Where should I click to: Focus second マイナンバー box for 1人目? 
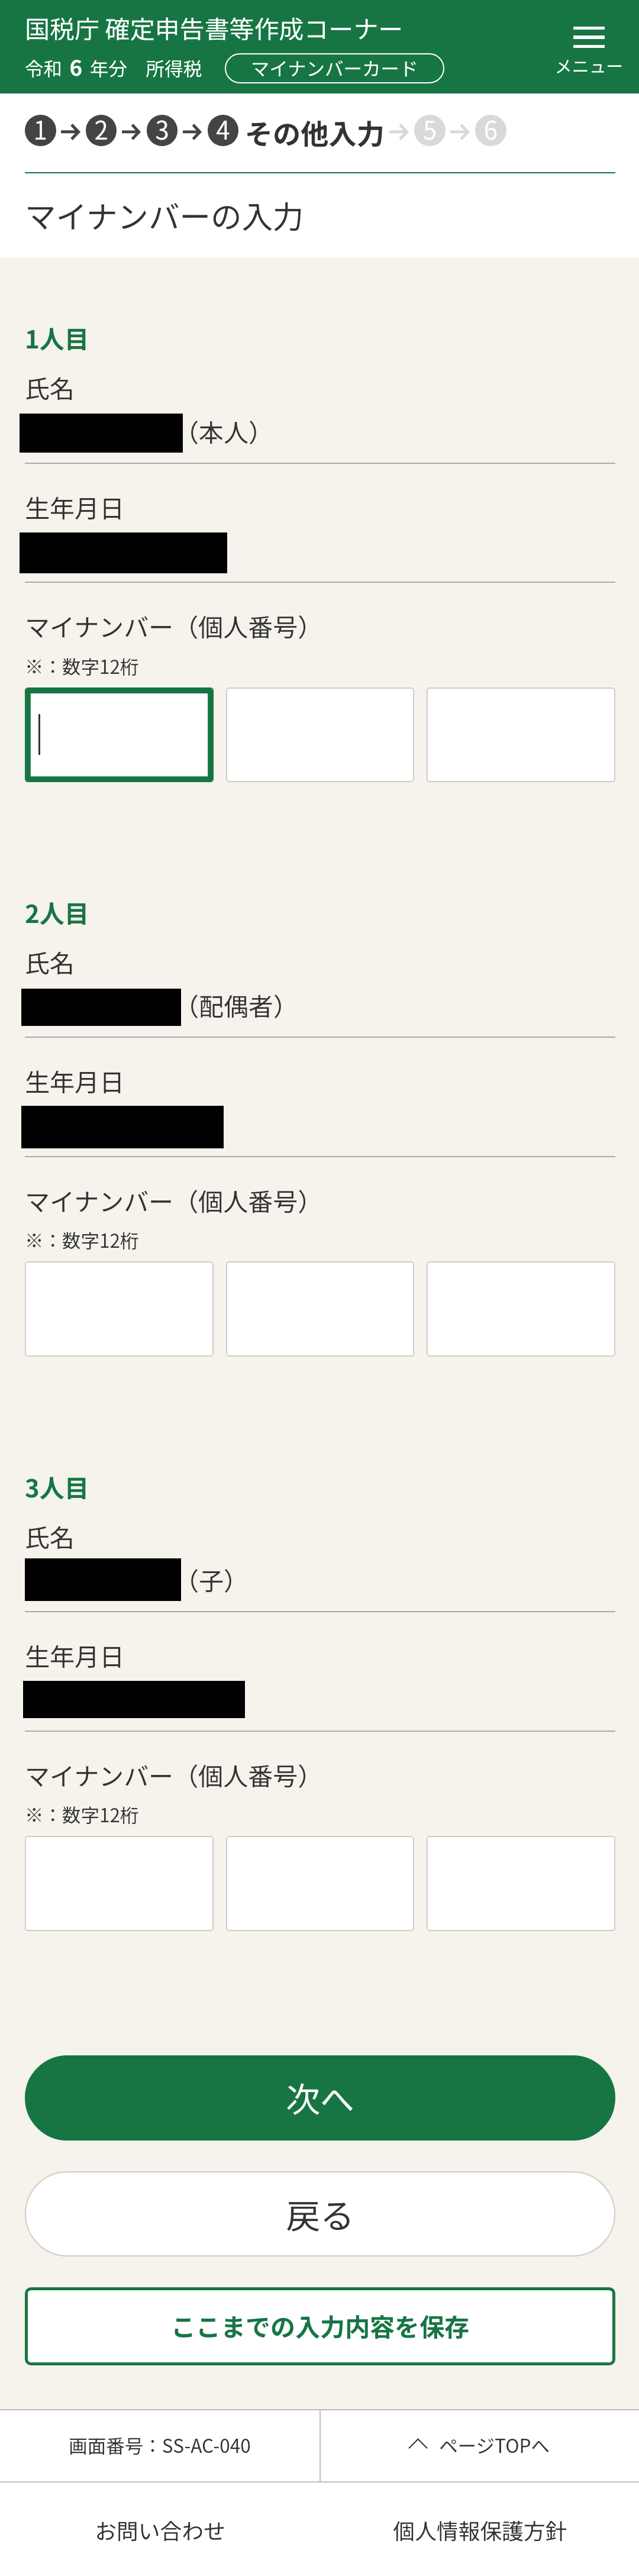(x=320, y=734)
